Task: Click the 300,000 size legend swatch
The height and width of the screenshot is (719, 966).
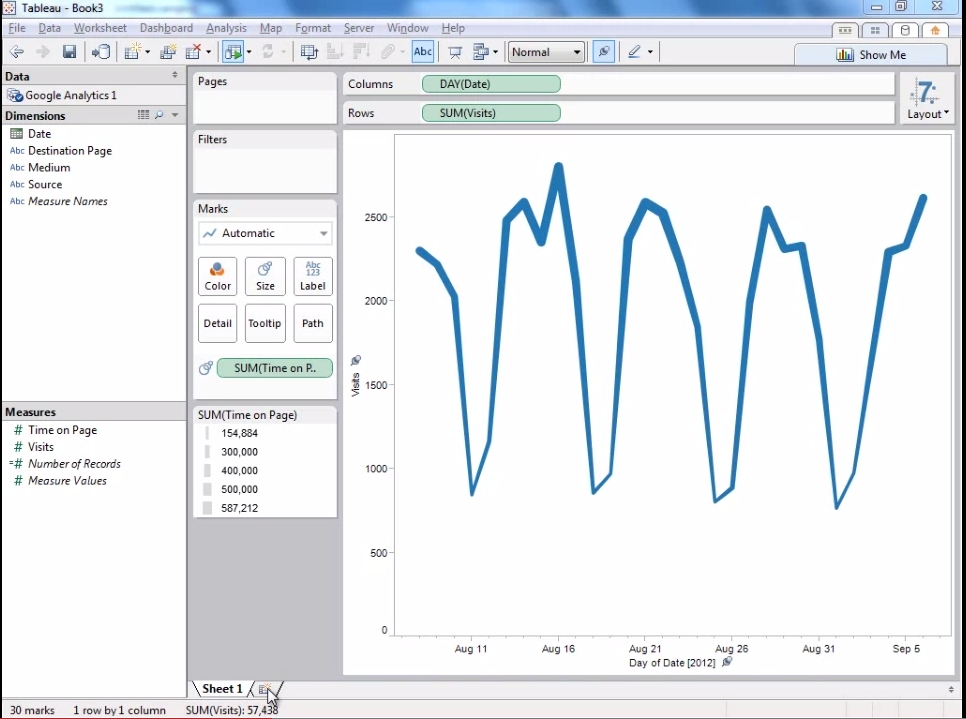Action: click(208, 452)
